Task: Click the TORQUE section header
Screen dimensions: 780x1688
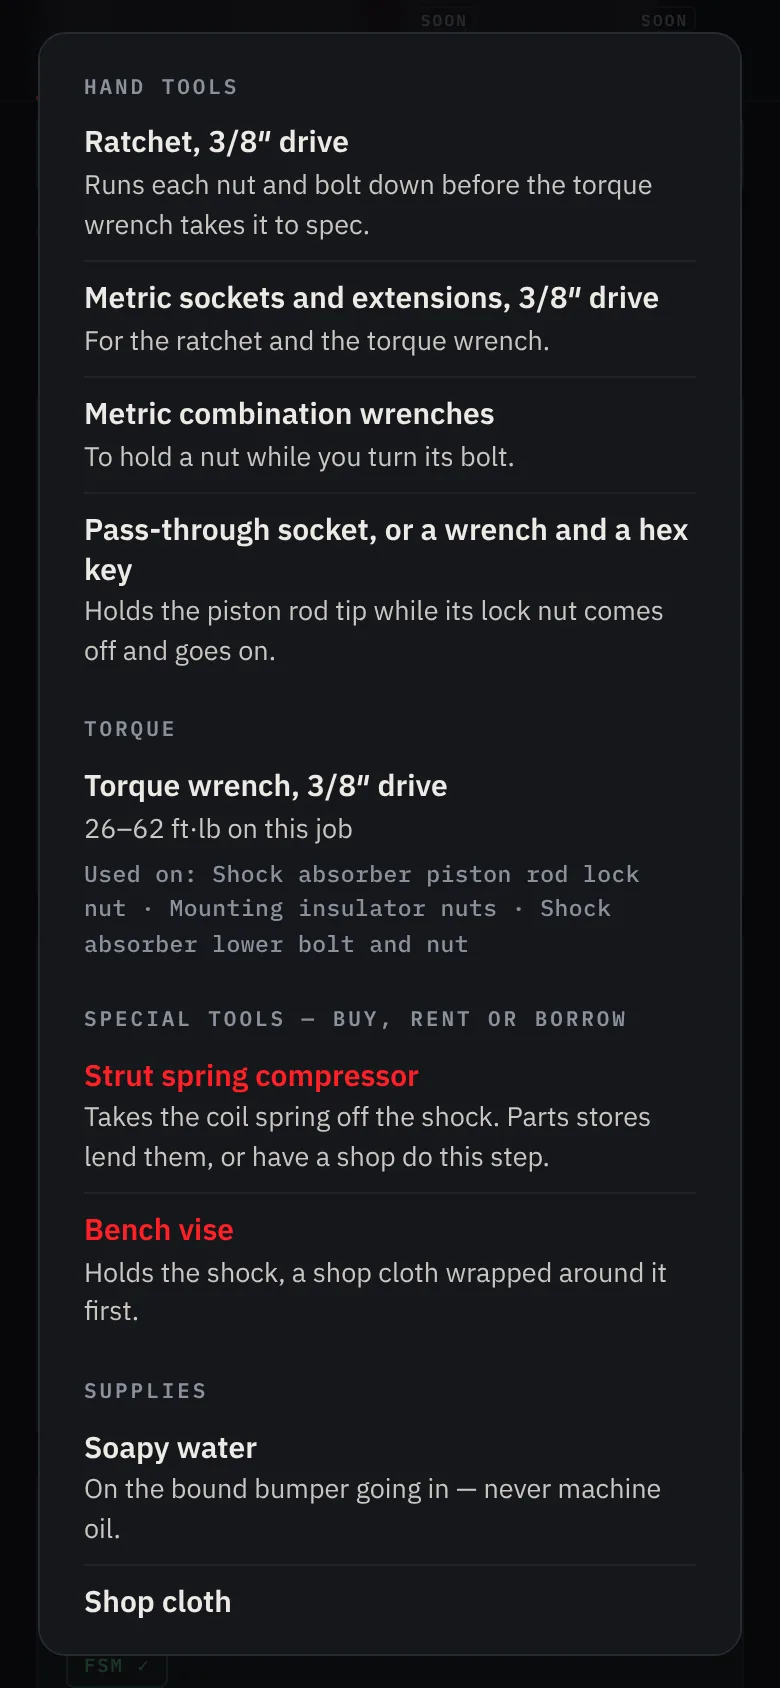Action: tap(130, 729)
